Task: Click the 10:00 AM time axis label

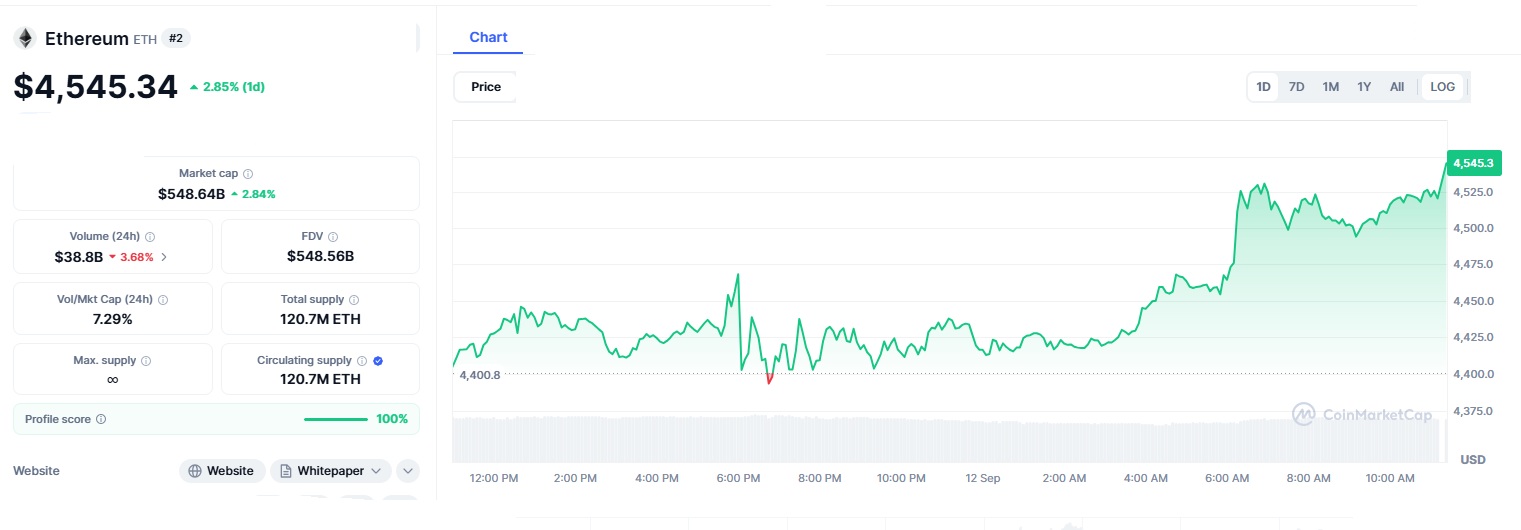Action: tap(1391, 479)
